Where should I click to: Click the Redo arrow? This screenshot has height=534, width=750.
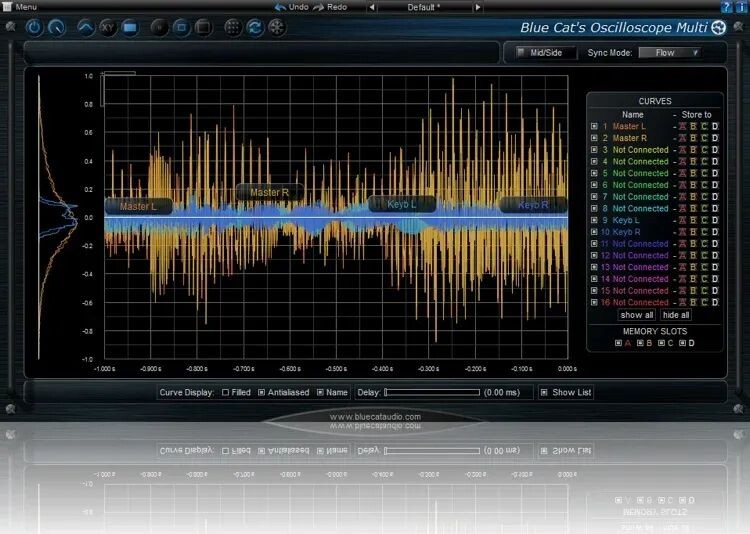[318, 7]
